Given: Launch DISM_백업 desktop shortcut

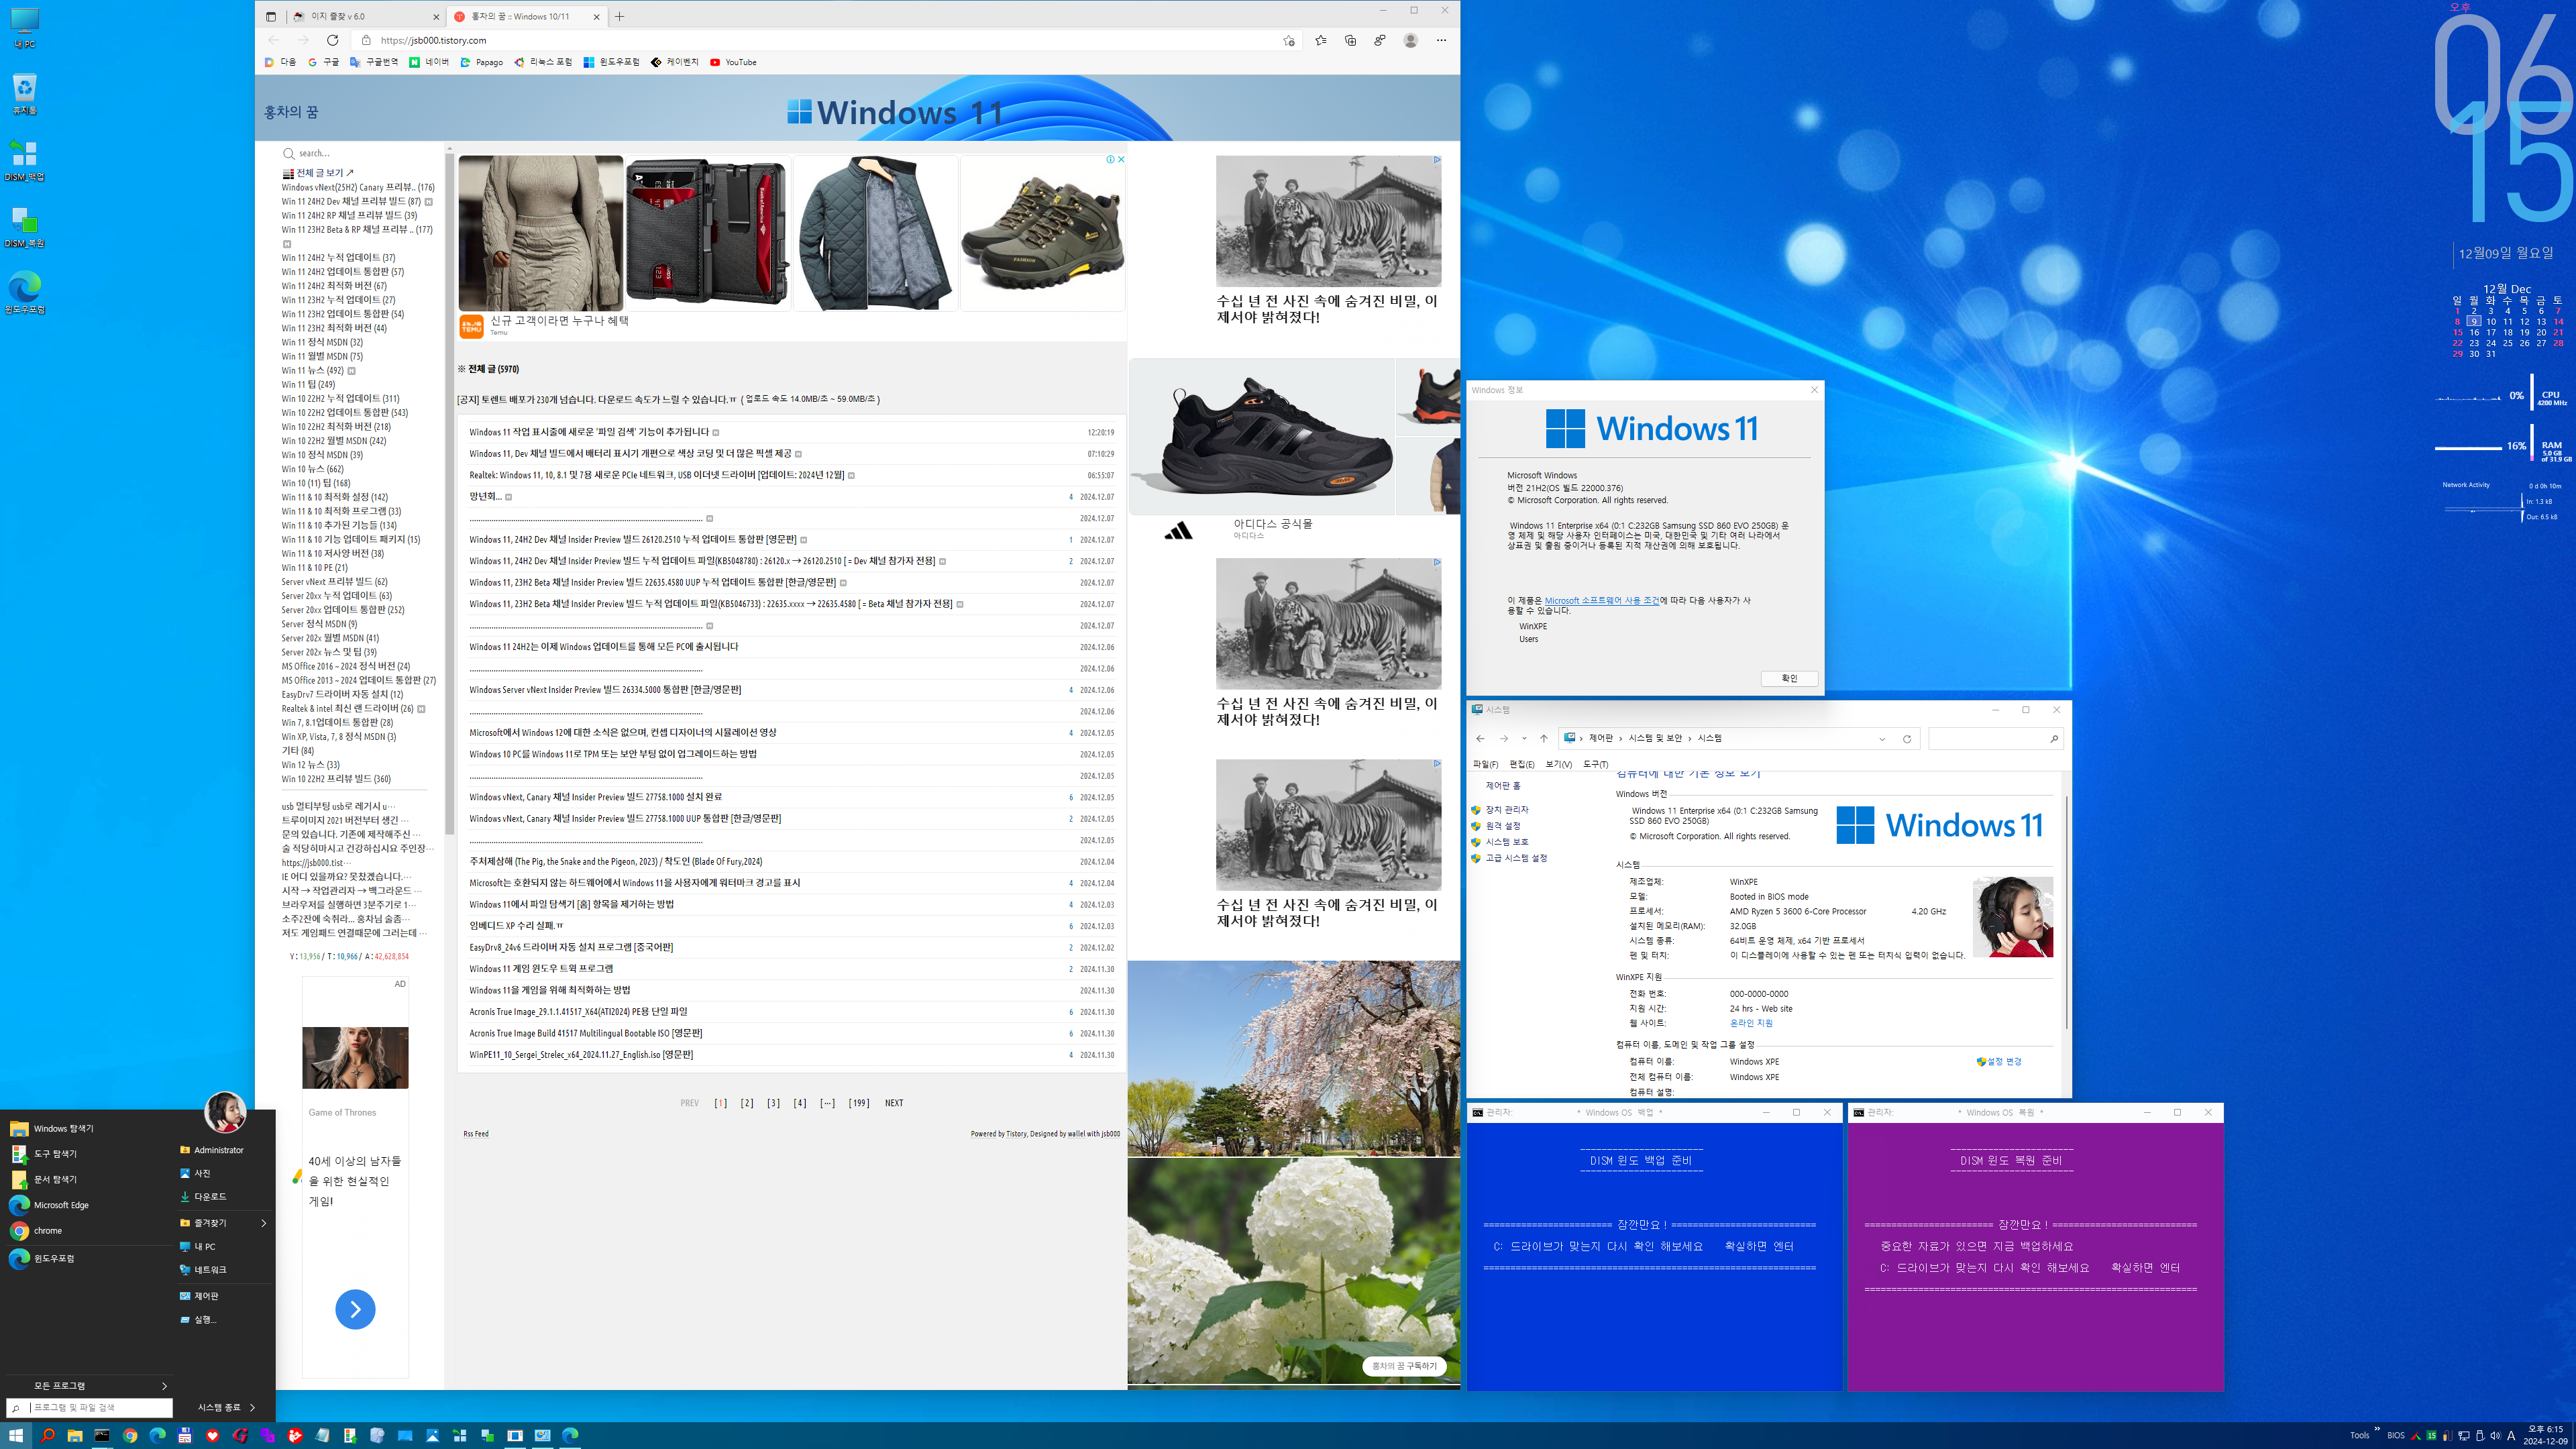Looking at the screenshot, I should (24, 160).
